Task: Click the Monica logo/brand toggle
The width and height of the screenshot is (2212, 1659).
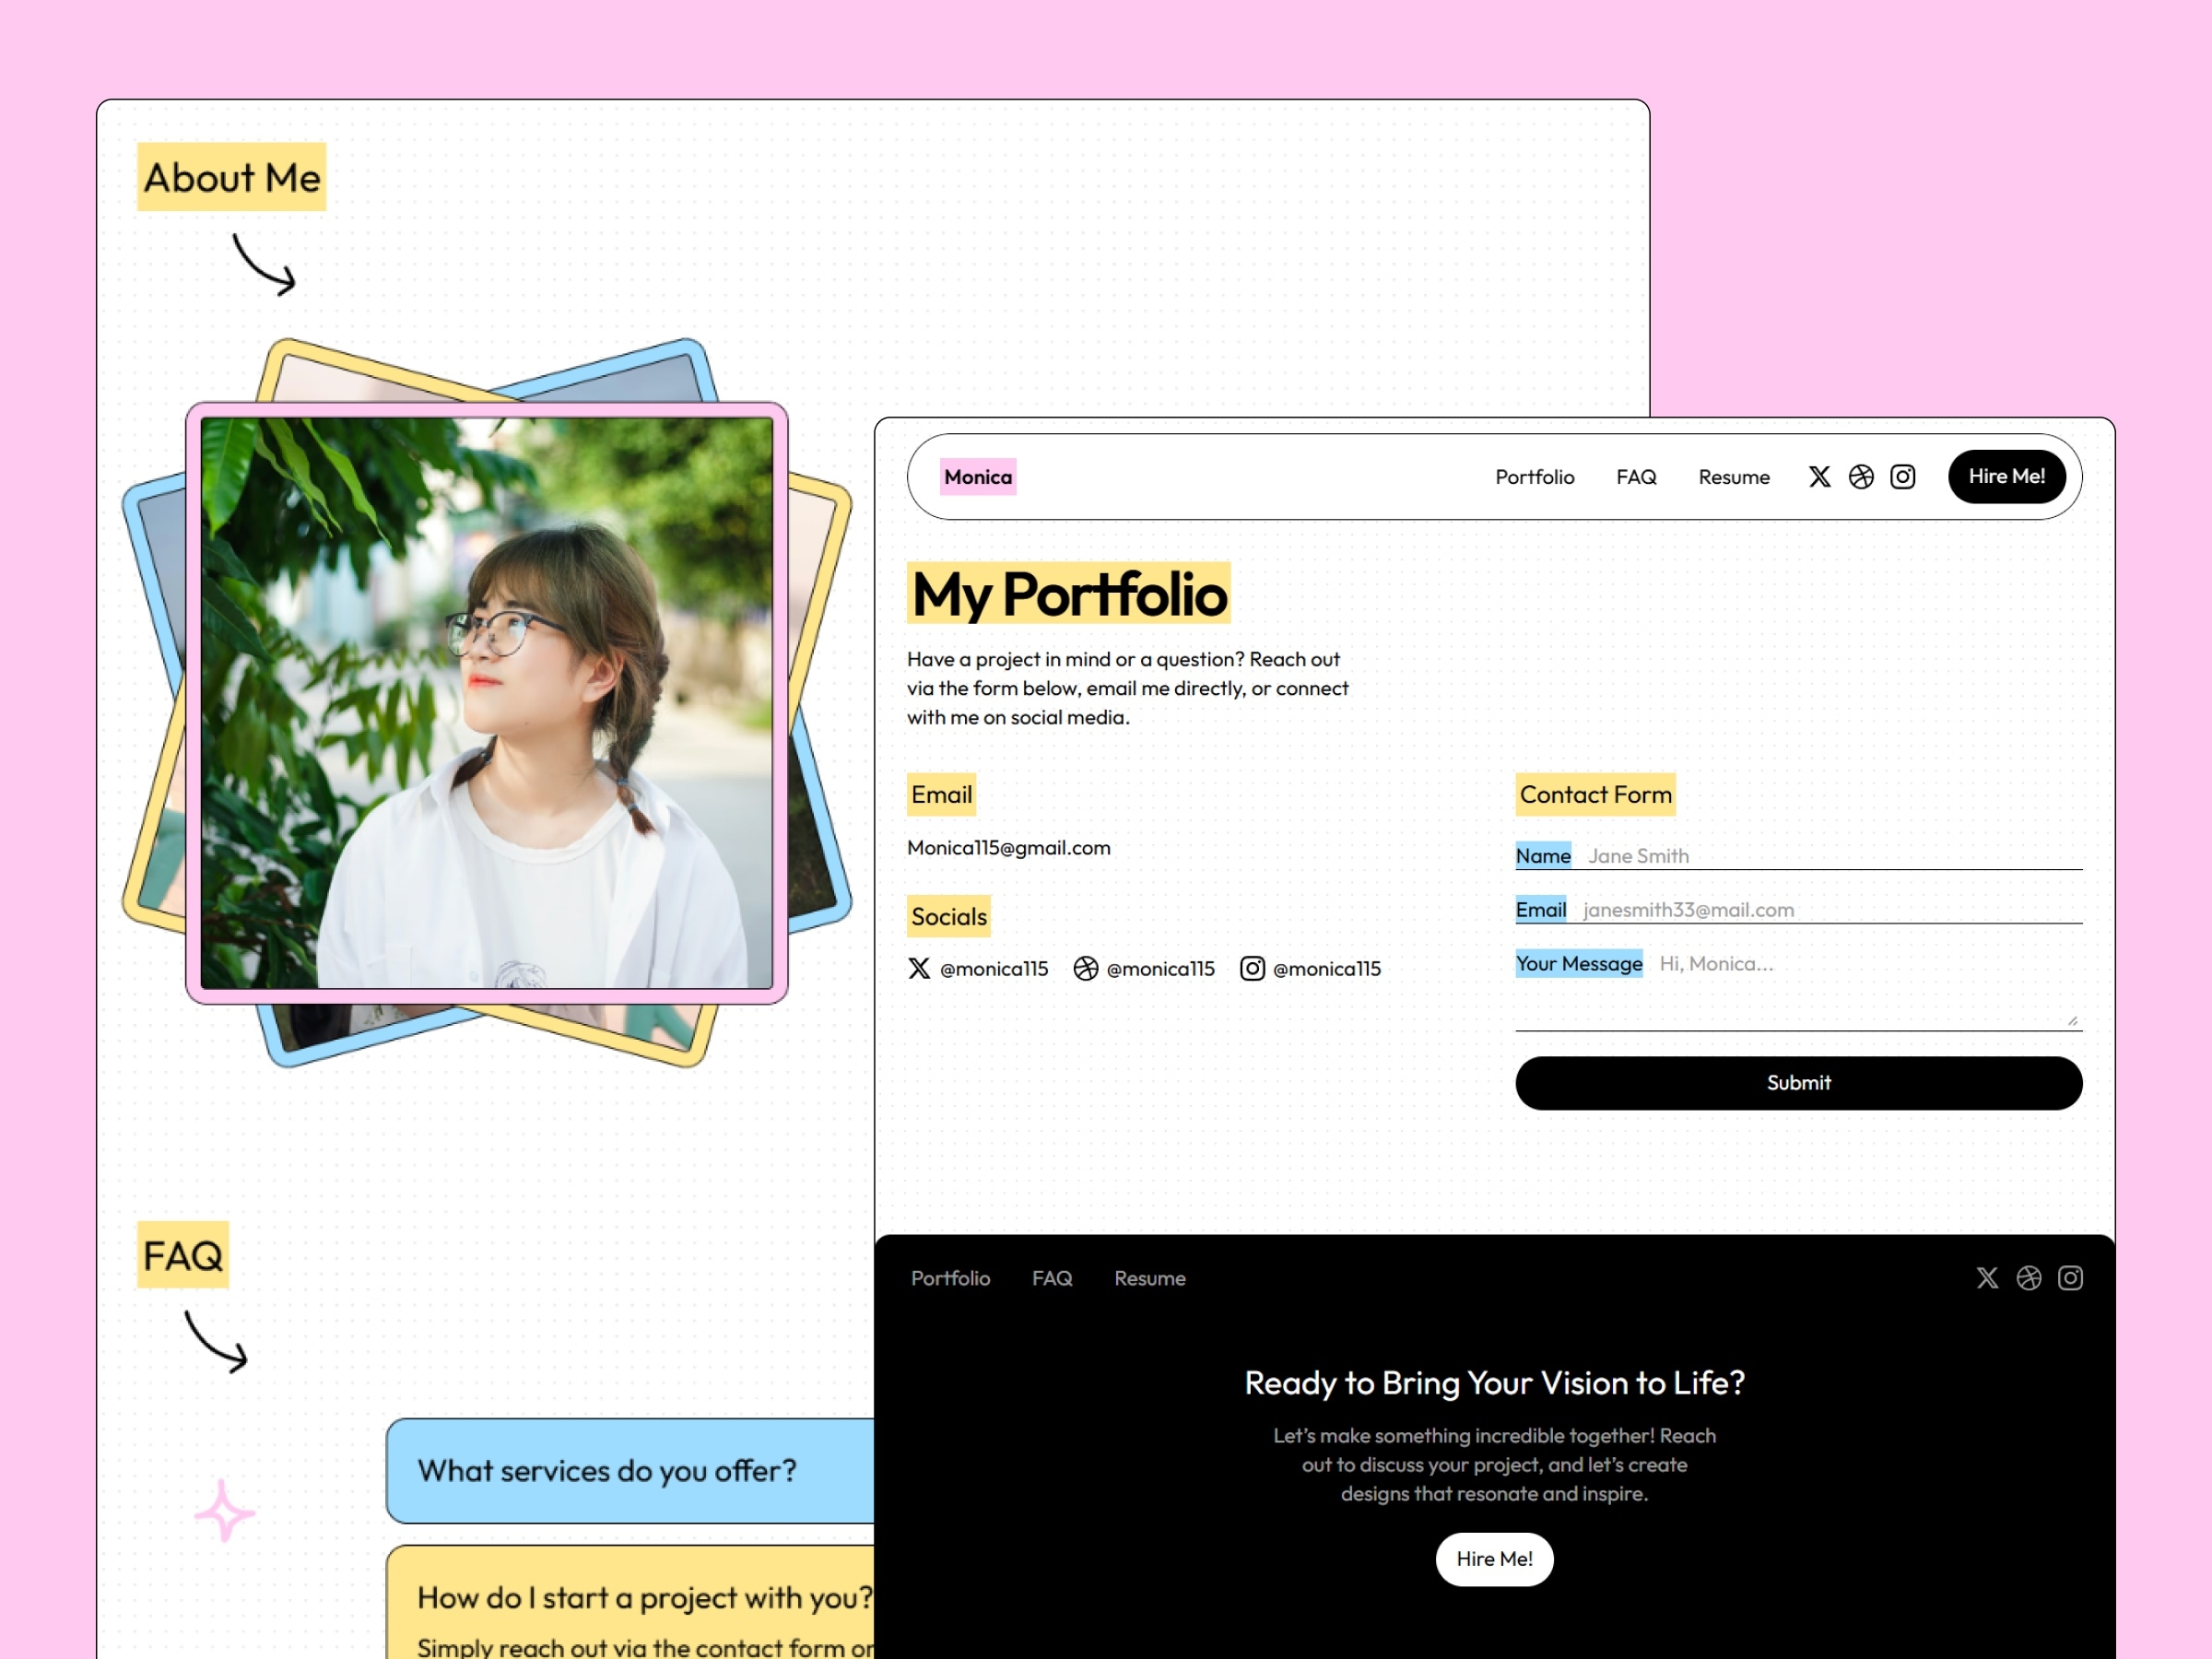Action: click(973, 474)
